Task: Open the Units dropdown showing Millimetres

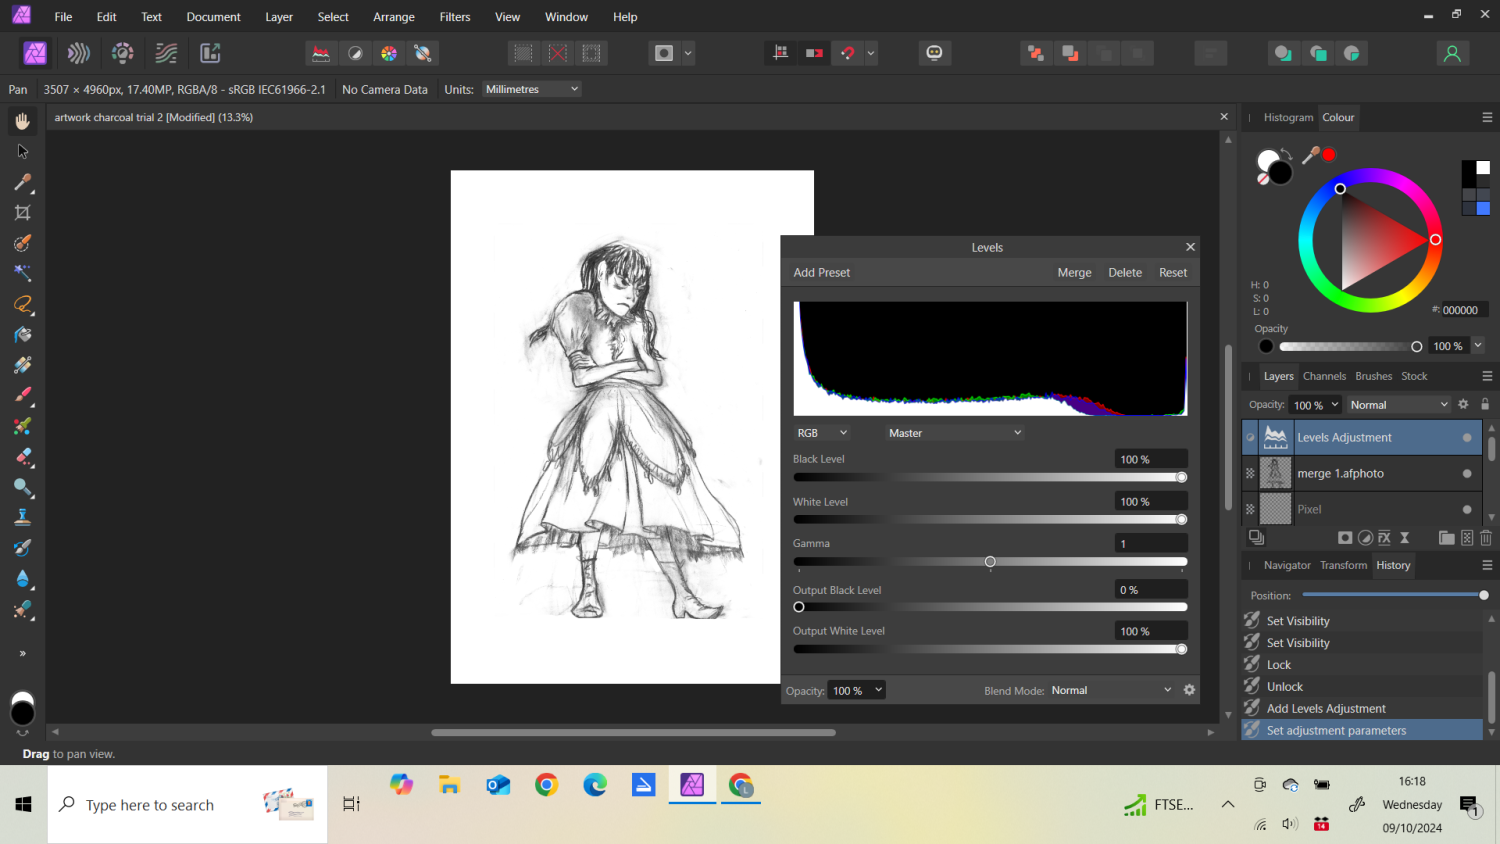Action: point(531,88)
